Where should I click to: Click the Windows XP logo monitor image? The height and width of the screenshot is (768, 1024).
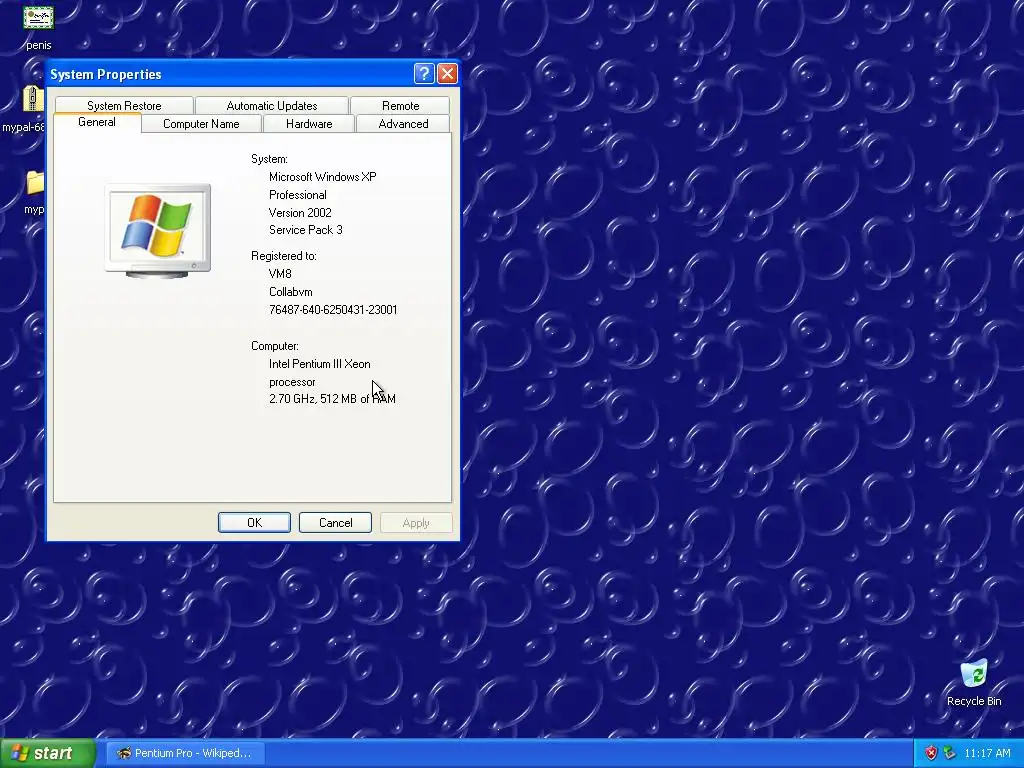pyautogui.click(x=158, y=231)
